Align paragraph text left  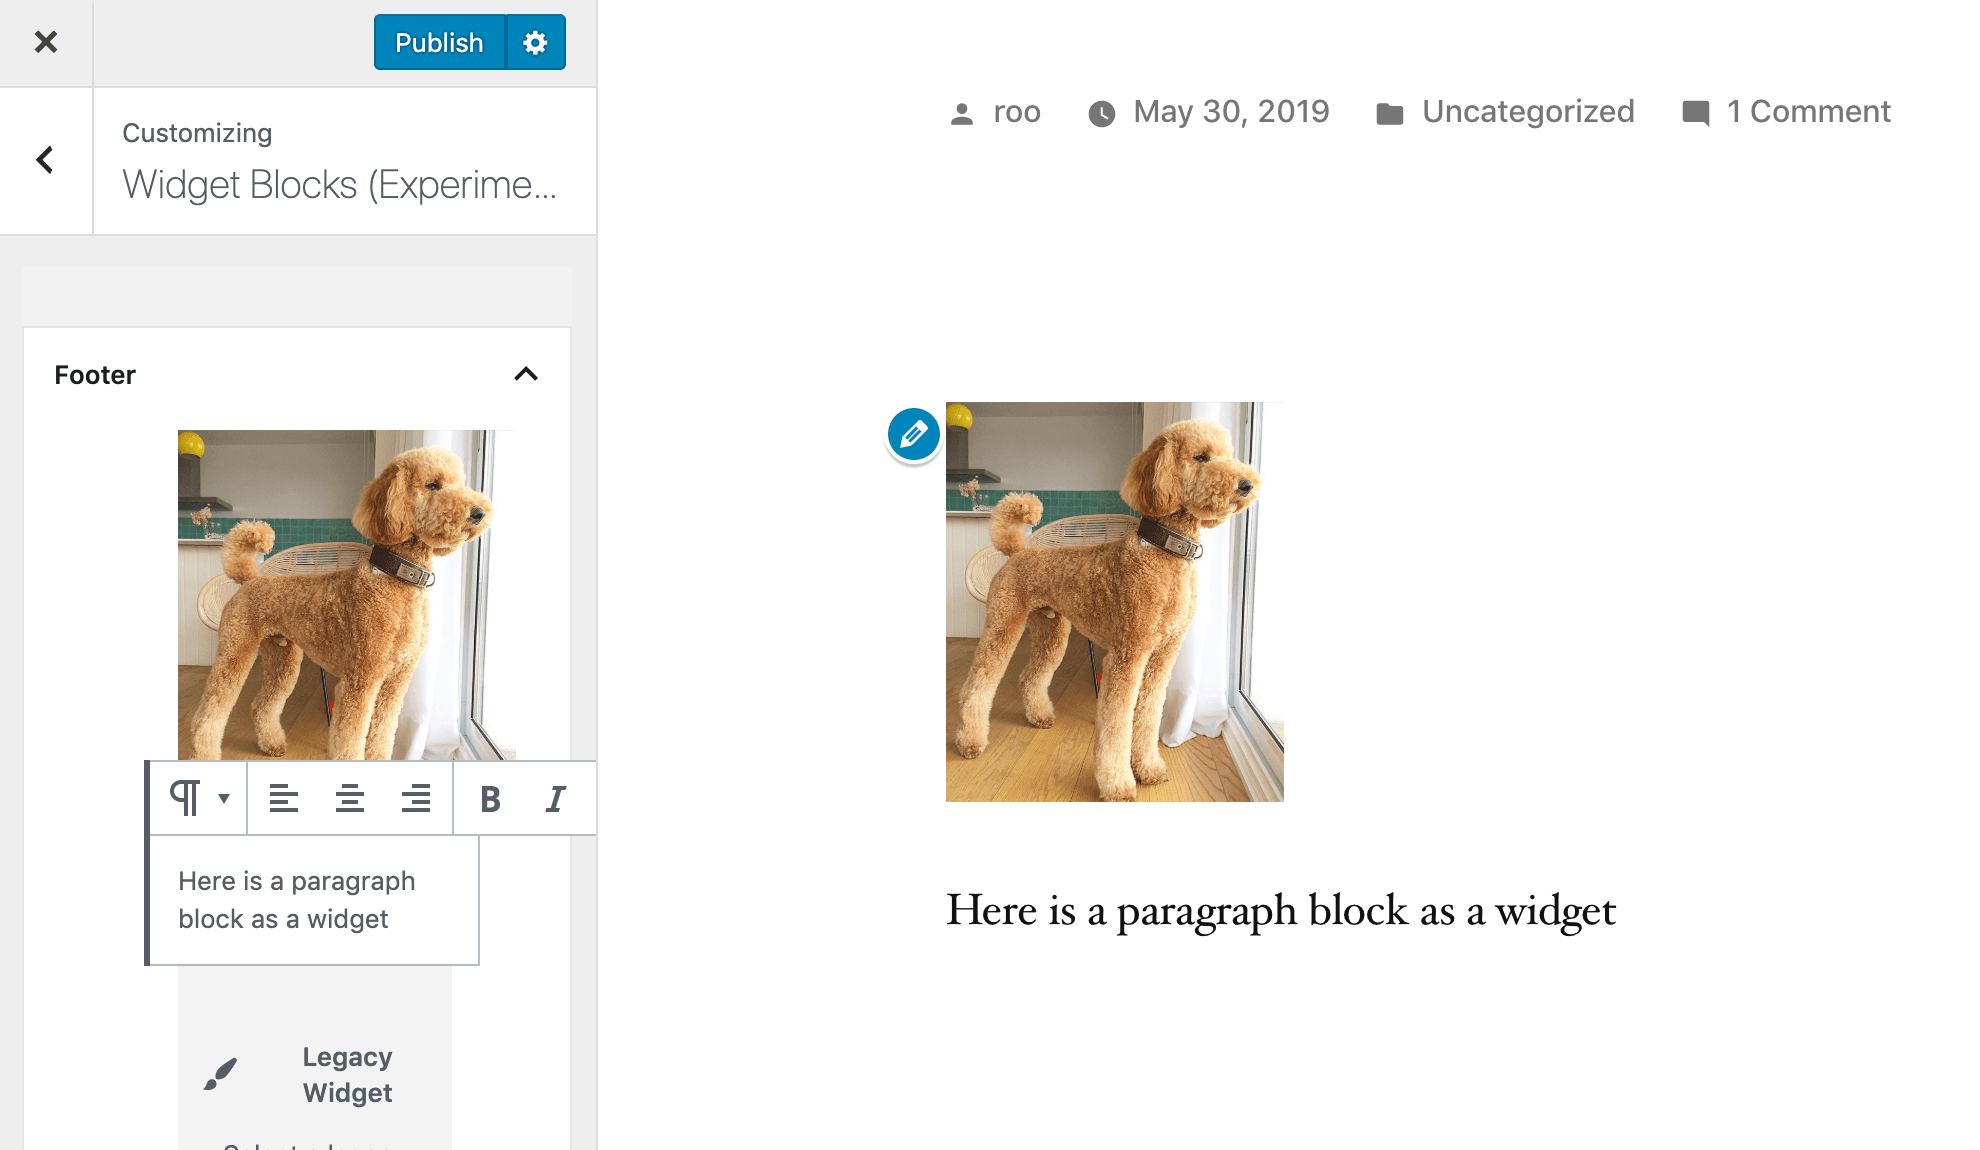click(284, 798)
